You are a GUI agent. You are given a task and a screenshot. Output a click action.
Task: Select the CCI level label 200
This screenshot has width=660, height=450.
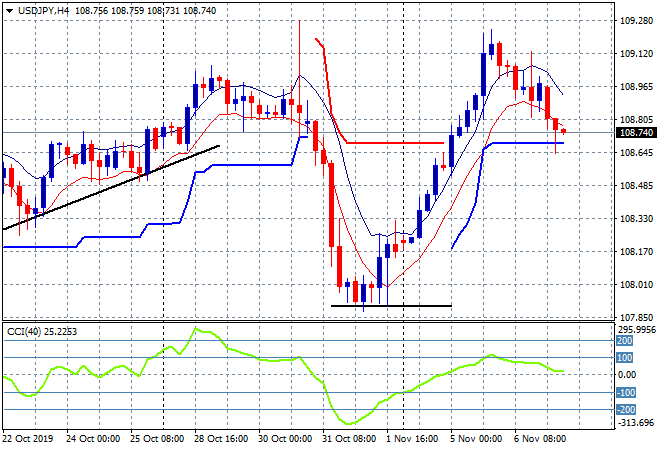(625, 341)
